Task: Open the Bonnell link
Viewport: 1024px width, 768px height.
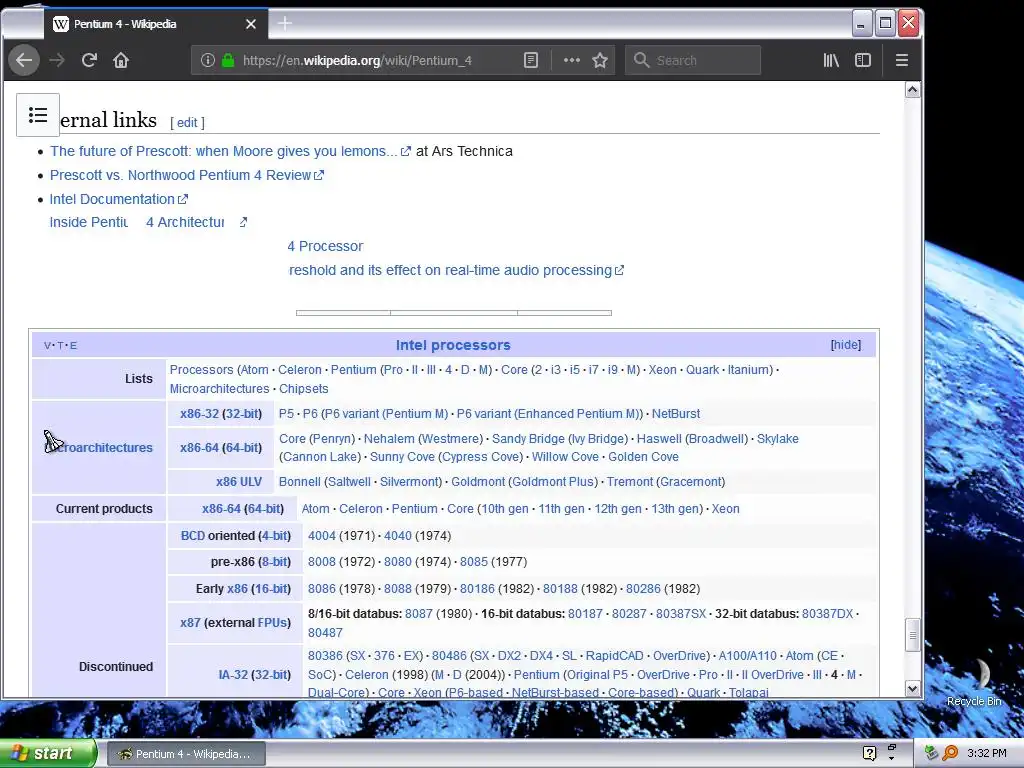Action: pyautogui.click(x=299, y=482)
